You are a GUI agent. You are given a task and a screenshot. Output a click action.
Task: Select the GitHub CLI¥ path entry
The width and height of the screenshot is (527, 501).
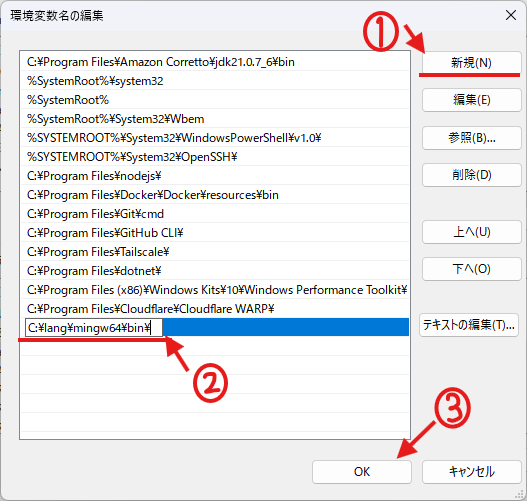[215, 233]
